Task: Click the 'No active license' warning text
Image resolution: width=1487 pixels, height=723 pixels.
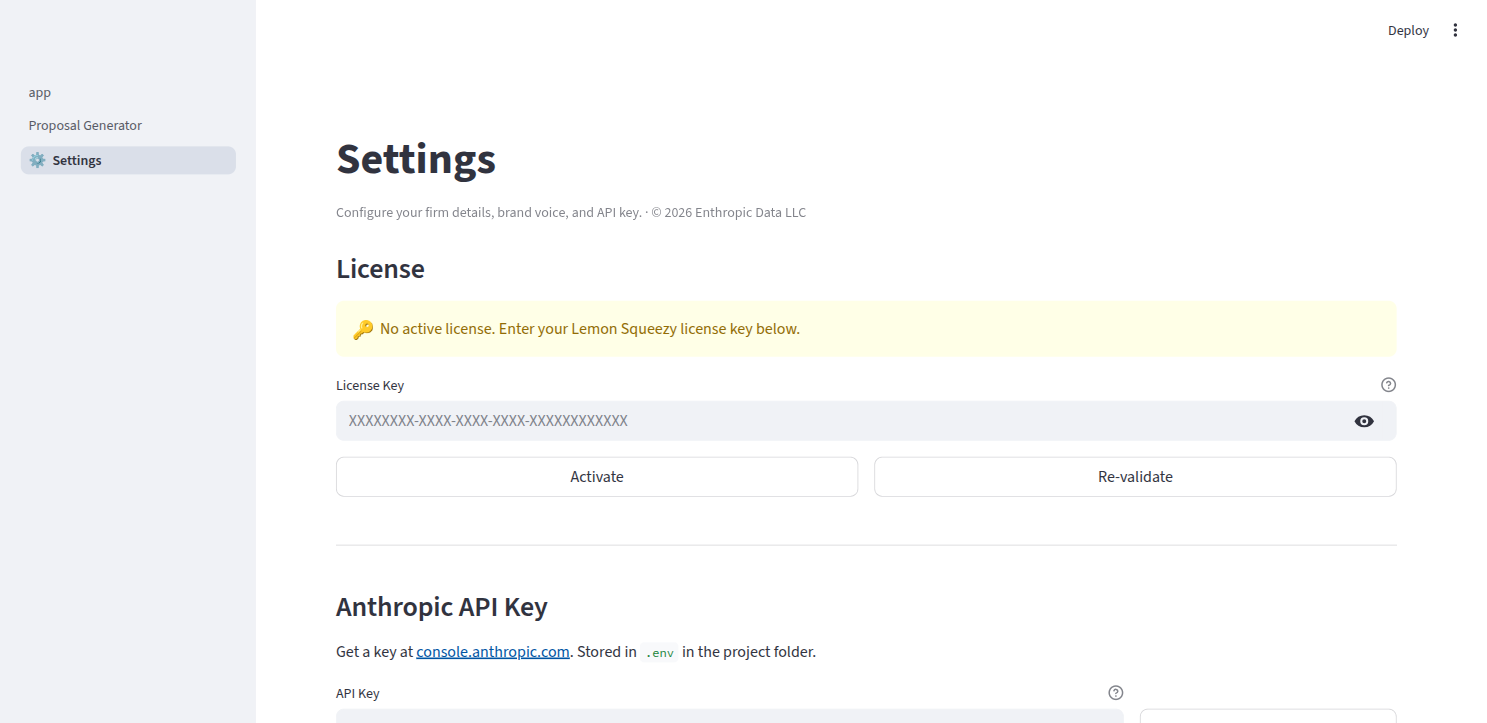Action: [x=590, y=329]
